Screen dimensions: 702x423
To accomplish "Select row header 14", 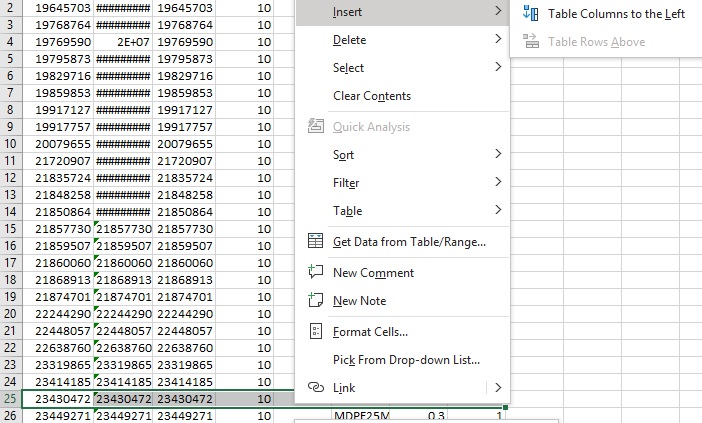I will click(10, 212).
